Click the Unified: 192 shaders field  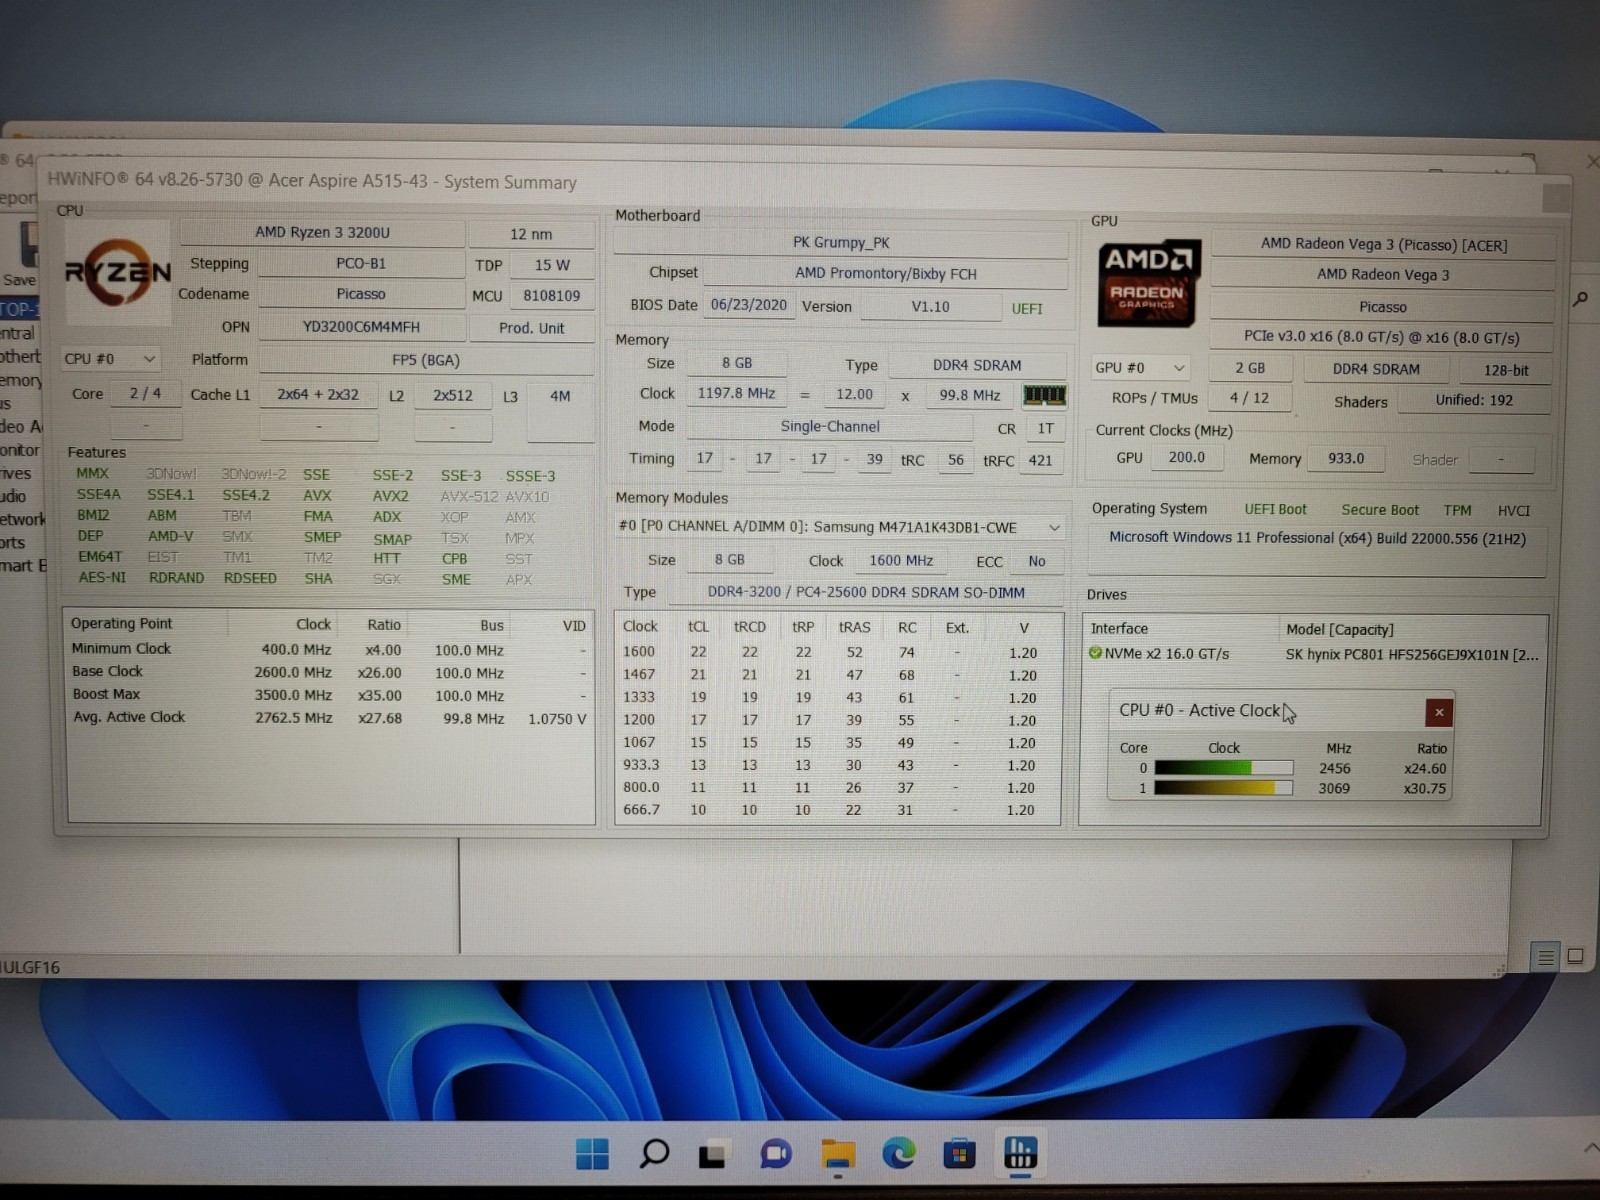[x=1474, y=400]
